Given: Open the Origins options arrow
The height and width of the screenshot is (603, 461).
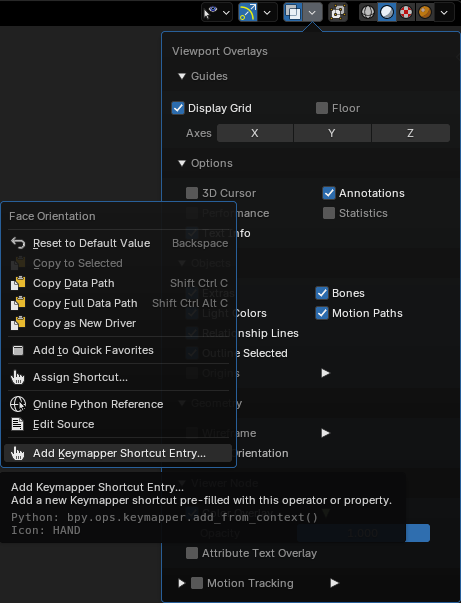Looking at the screenshot, I should coord(326,373).
